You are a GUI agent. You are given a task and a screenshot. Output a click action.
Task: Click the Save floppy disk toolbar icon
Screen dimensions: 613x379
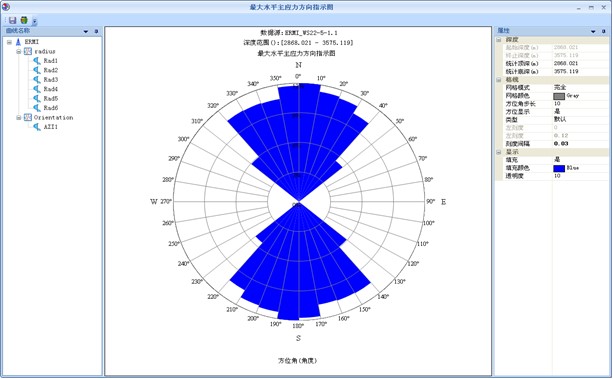[13, 20]
